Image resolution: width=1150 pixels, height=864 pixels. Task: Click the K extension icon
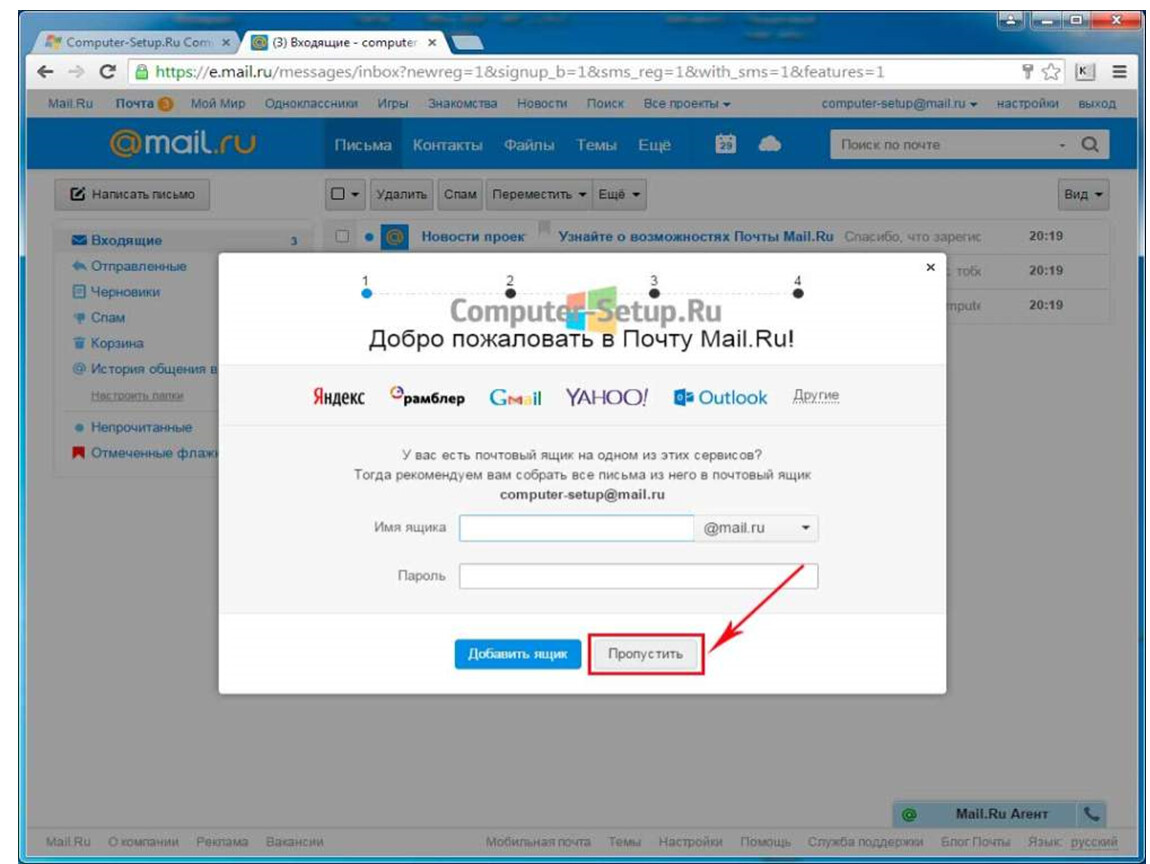[1085, 72]
